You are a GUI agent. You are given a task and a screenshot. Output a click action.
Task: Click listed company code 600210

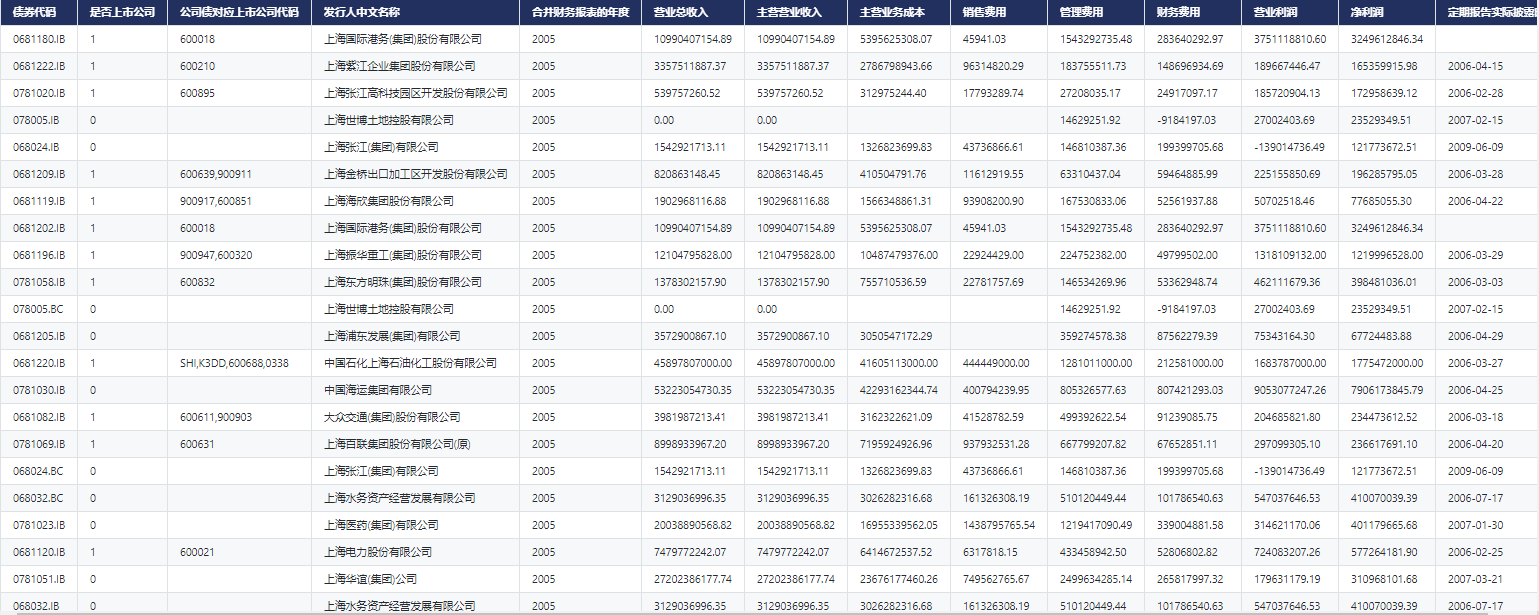198,66
